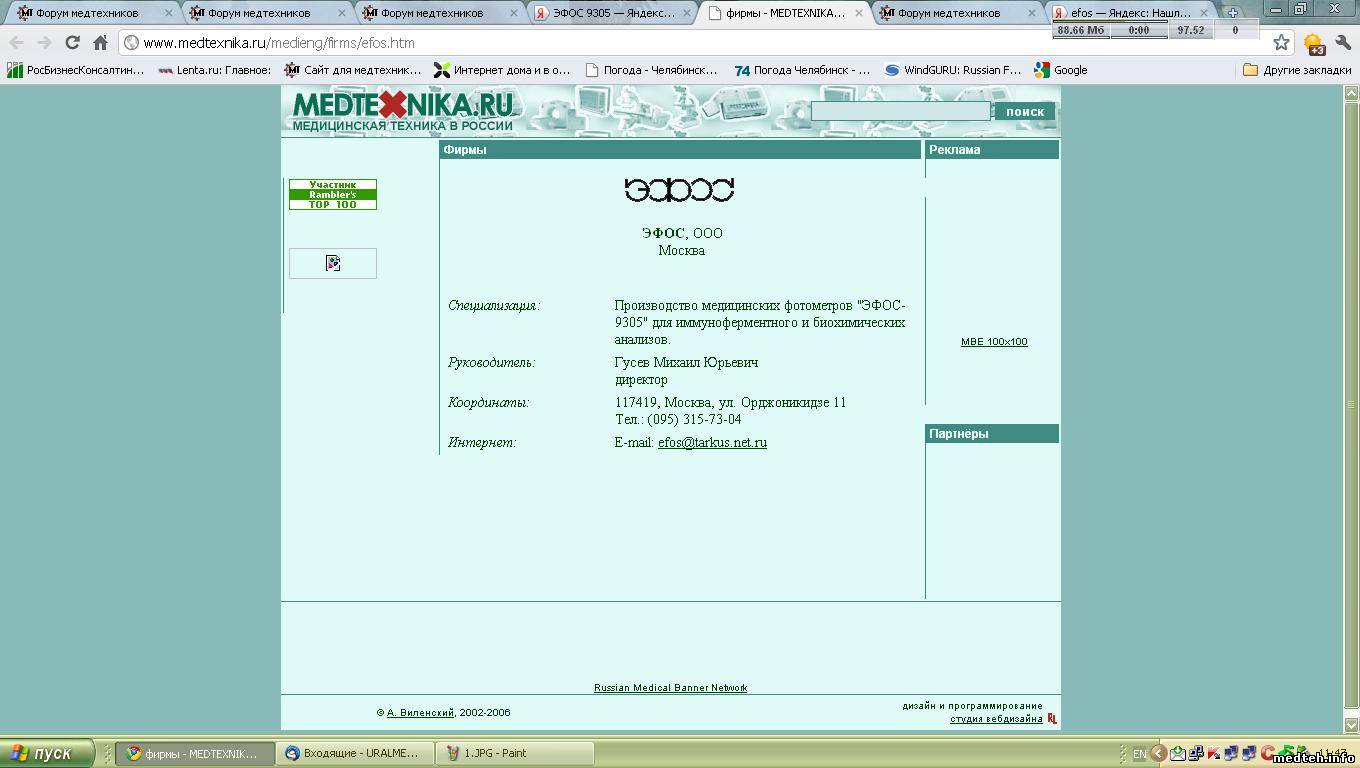The image size is (1360, 768).
Task: Bookmark this page with the star icon
Action: click(x=1281, y=42)
